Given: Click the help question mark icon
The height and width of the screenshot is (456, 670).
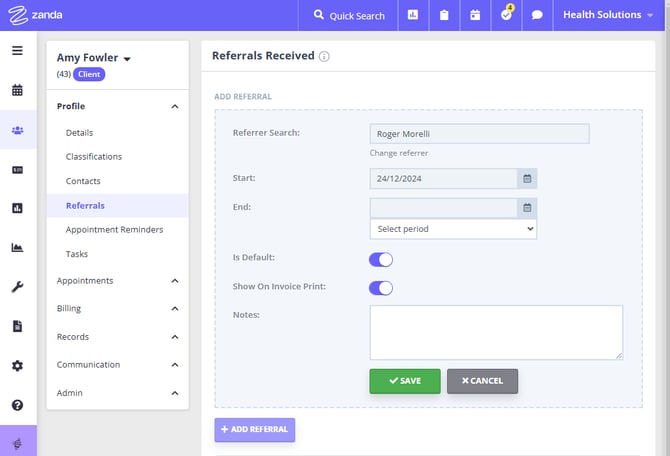Looking at the screenshot, I should pyautogui.click(x=17, y=405).
